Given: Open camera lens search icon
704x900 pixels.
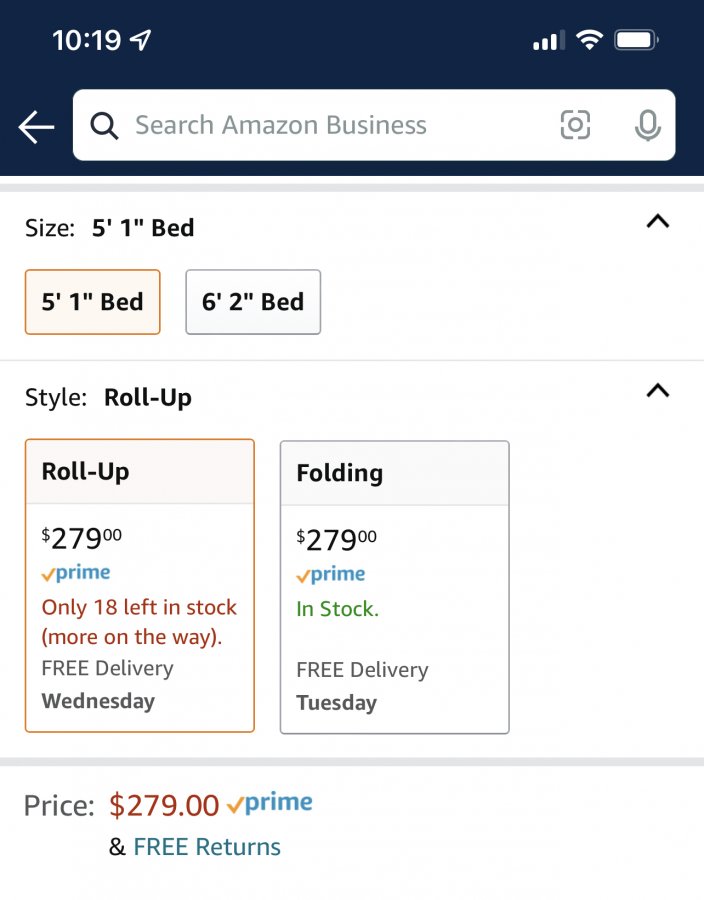Looking at the screenshot, I should (x=575, y=125).
